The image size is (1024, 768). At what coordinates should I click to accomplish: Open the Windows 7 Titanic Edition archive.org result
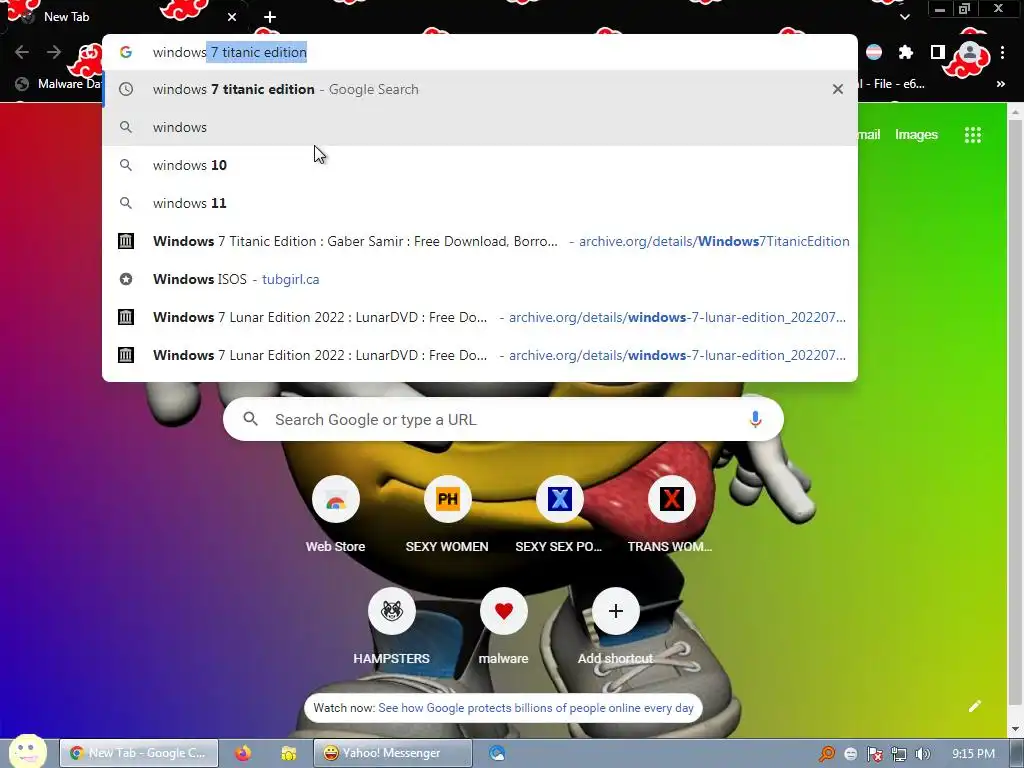480,241
